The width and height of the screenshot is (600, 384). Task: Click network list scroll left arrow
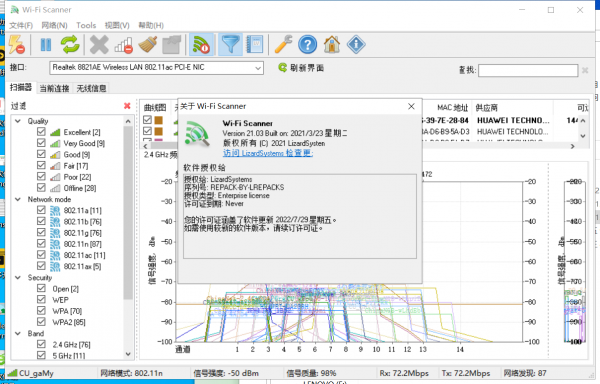point(145,146)
